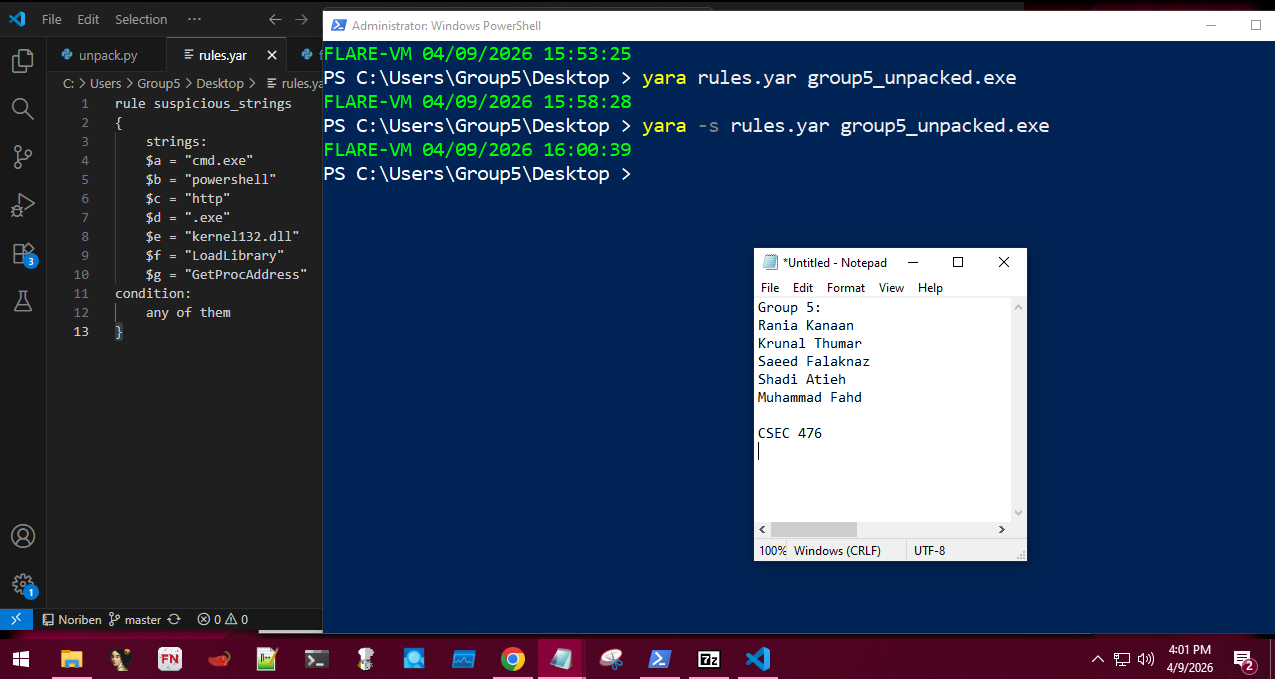This screenshot has width=1275, height=679.
Task: Click the Desktop breadcrumb segment
Action: pyautogui.click(x=219, y=83)
